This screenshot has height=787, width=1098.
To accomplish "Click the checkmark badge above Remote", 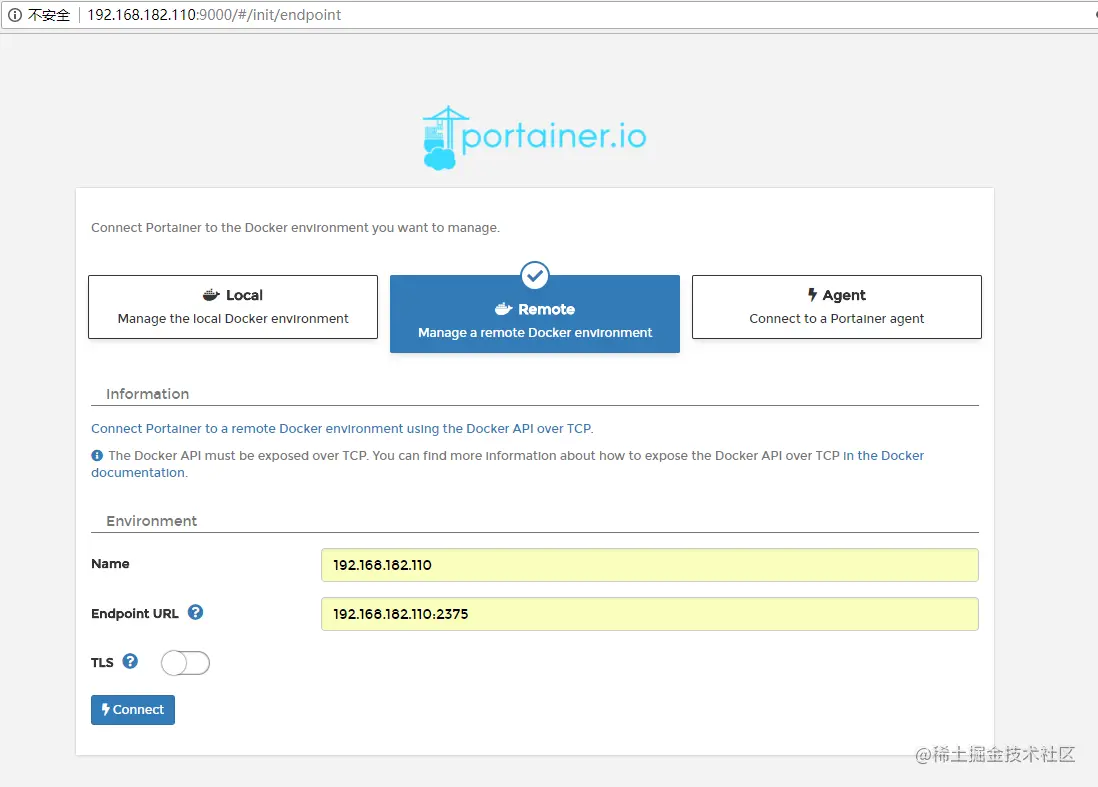I will point(535,276).
